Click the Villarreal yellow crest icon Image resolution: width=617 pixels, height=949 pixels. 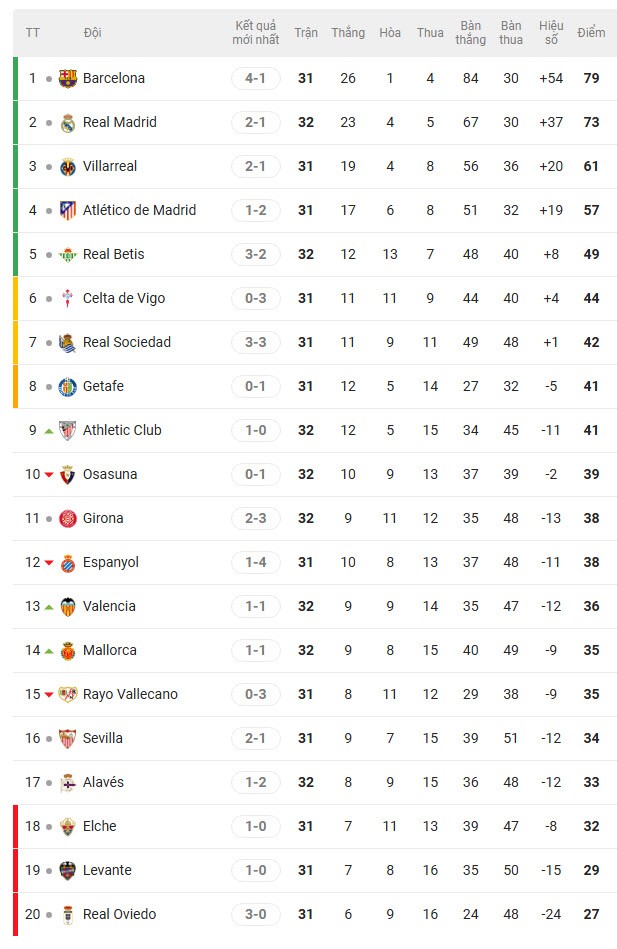click(68, 166)
